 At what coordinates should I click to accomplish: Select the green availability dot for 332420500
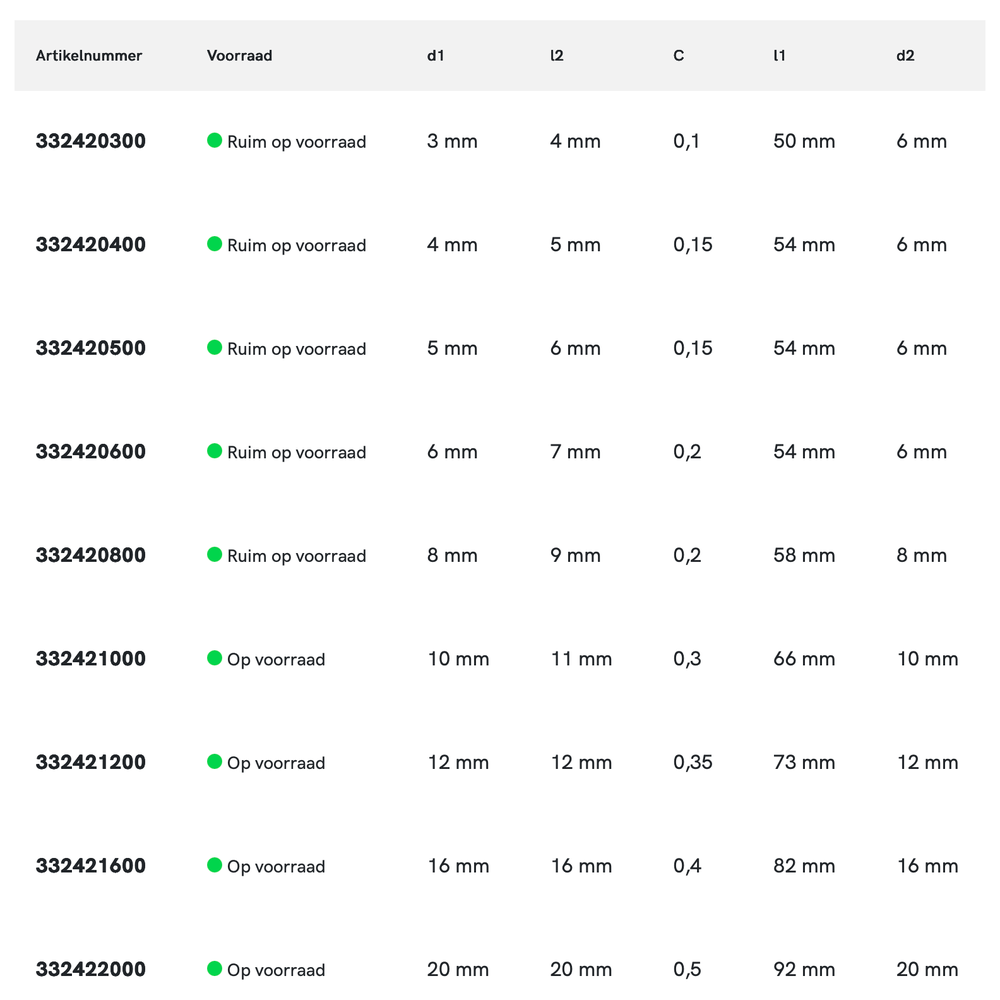214,348
